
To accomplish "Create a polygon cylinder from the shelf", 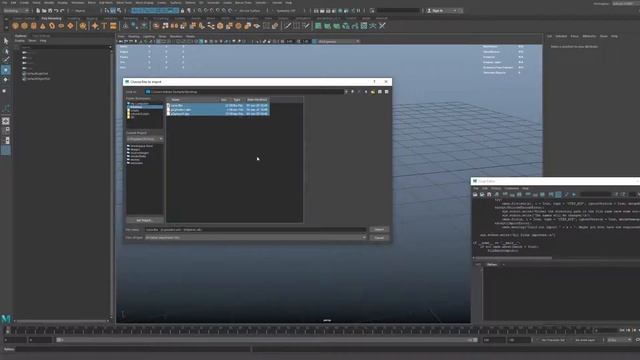I will [33, 26].
